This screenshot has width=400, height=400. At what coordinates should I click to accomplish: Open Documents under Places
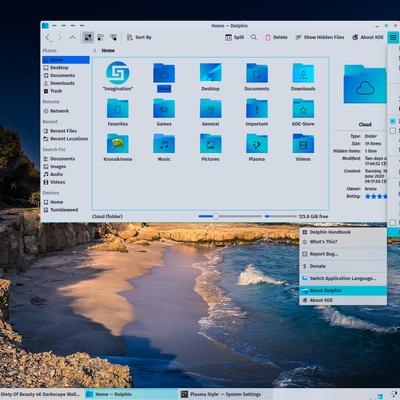click(x=66, y=75)
